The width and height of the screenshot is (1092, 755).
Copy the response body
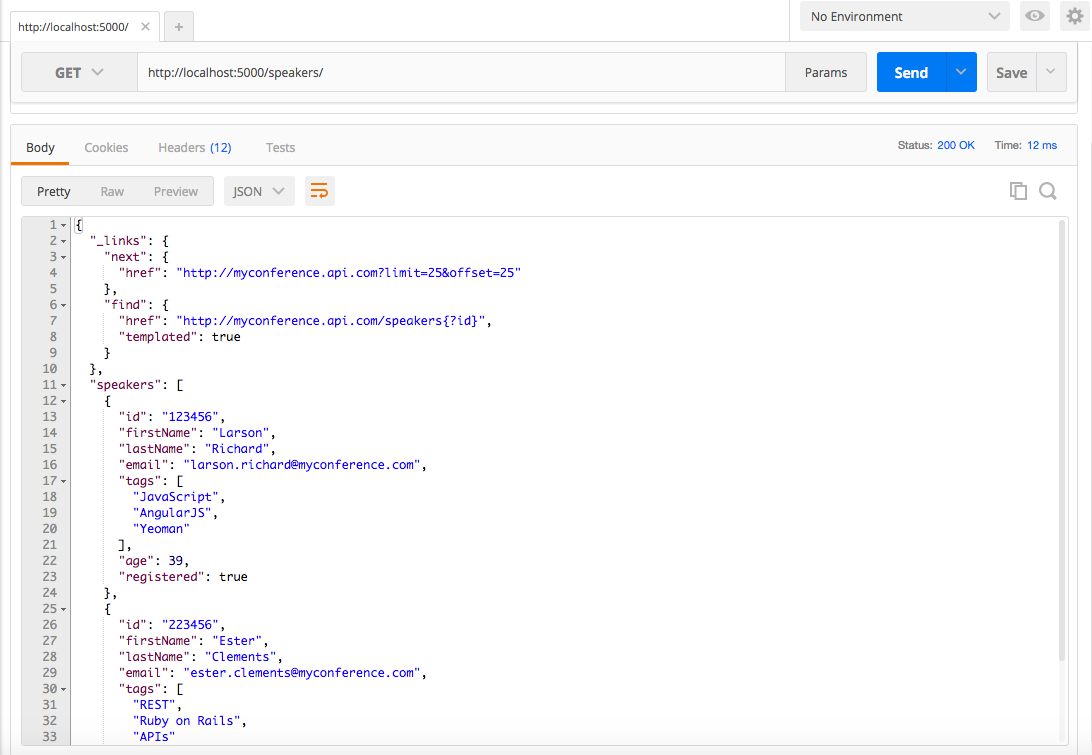[x=1018, y=190]
